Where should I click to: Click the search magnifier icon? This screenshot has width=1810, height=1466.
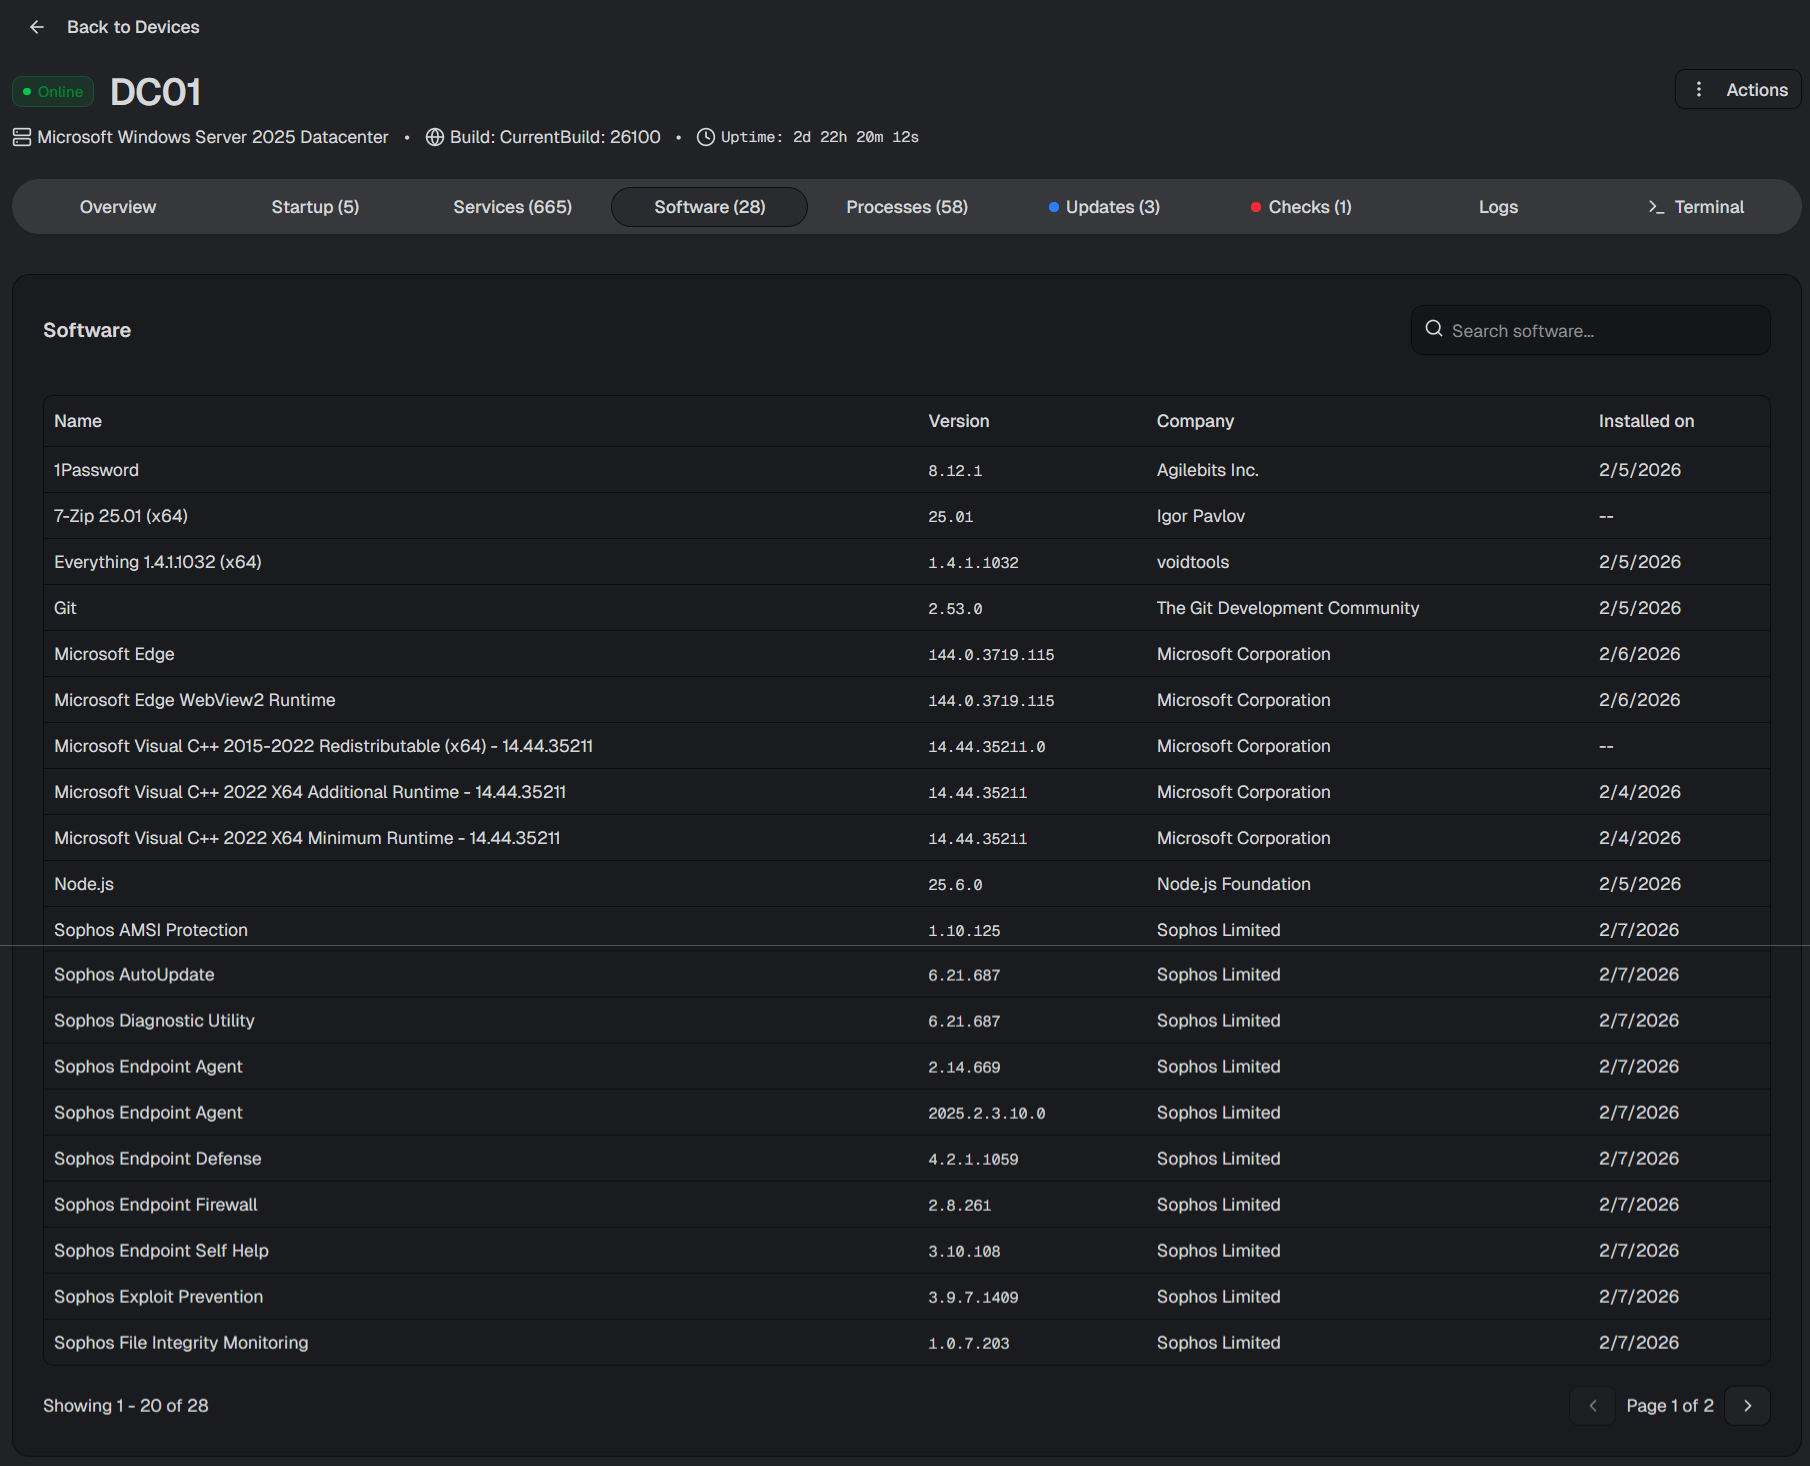[1433, 329]
